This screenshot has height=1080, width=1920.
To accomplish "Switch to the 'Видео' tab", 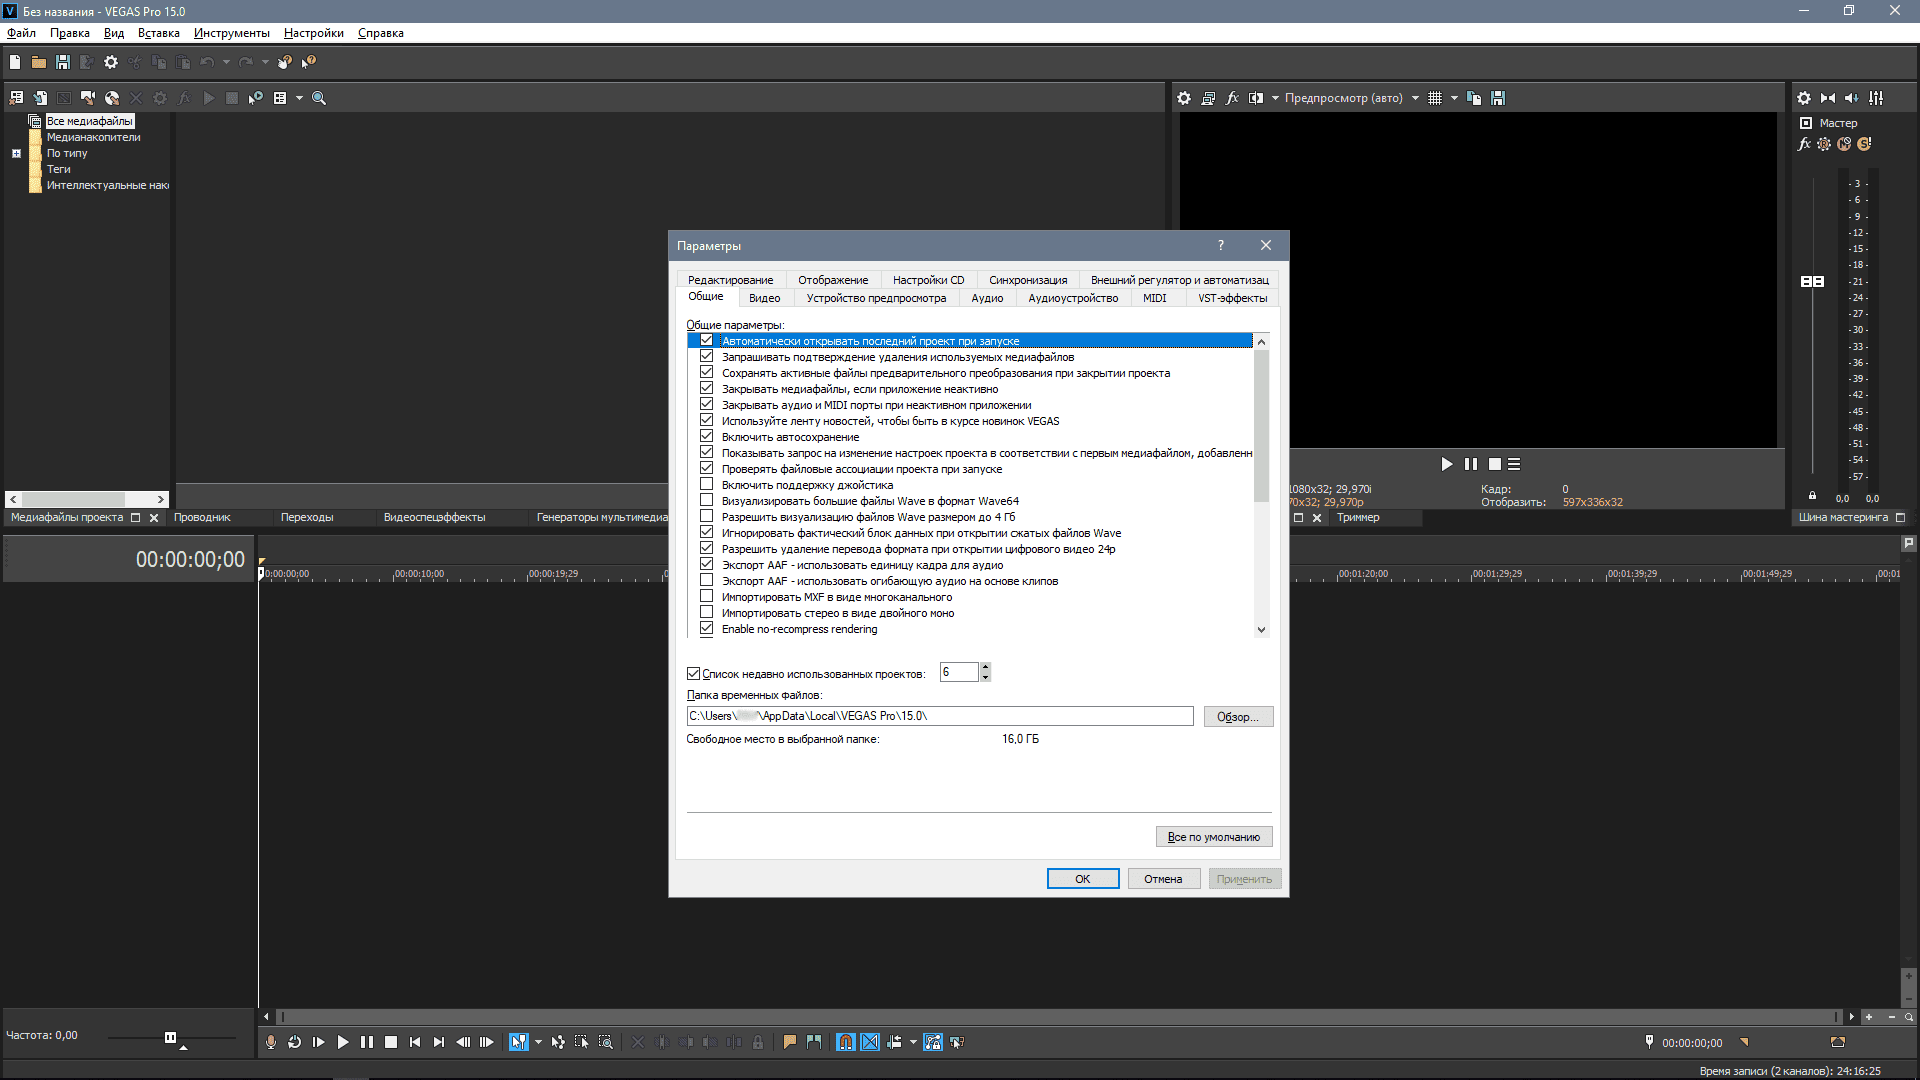I will (764, 298).
